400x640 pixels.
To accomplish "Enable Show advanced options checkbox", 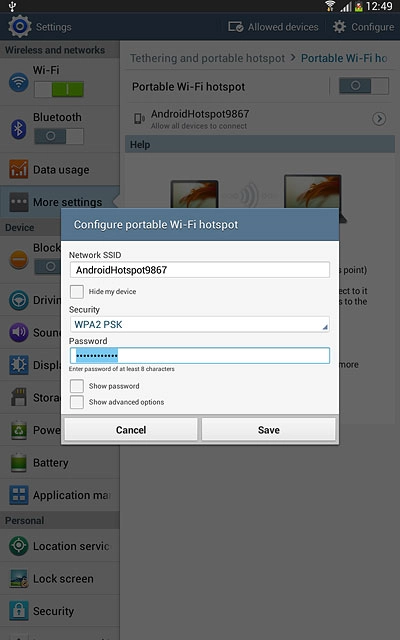I will click(77, 402).
